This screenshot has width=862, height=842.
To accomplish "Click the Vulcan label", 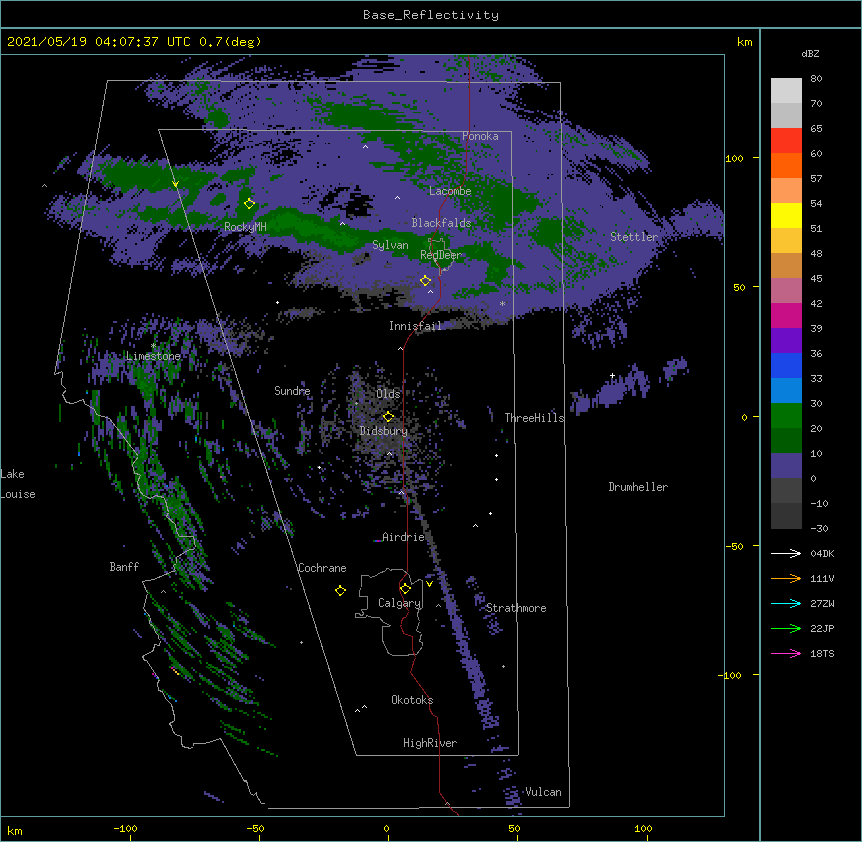I will click(543, 792).
